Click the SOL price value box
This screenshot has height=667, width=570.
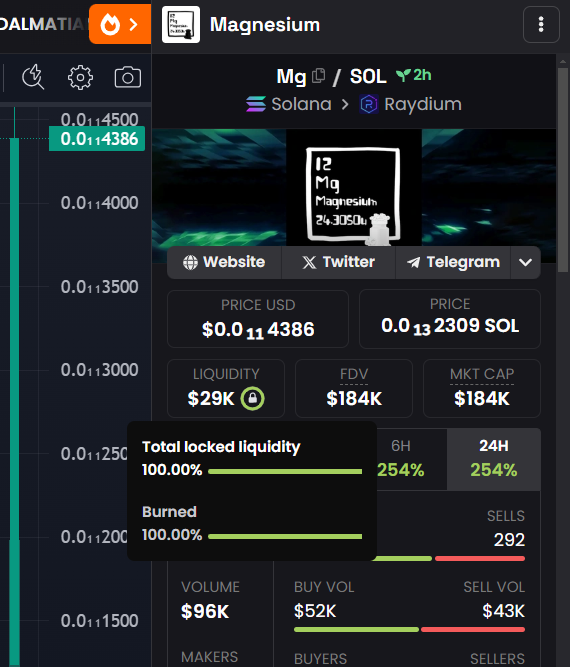(x=450, y=319)
